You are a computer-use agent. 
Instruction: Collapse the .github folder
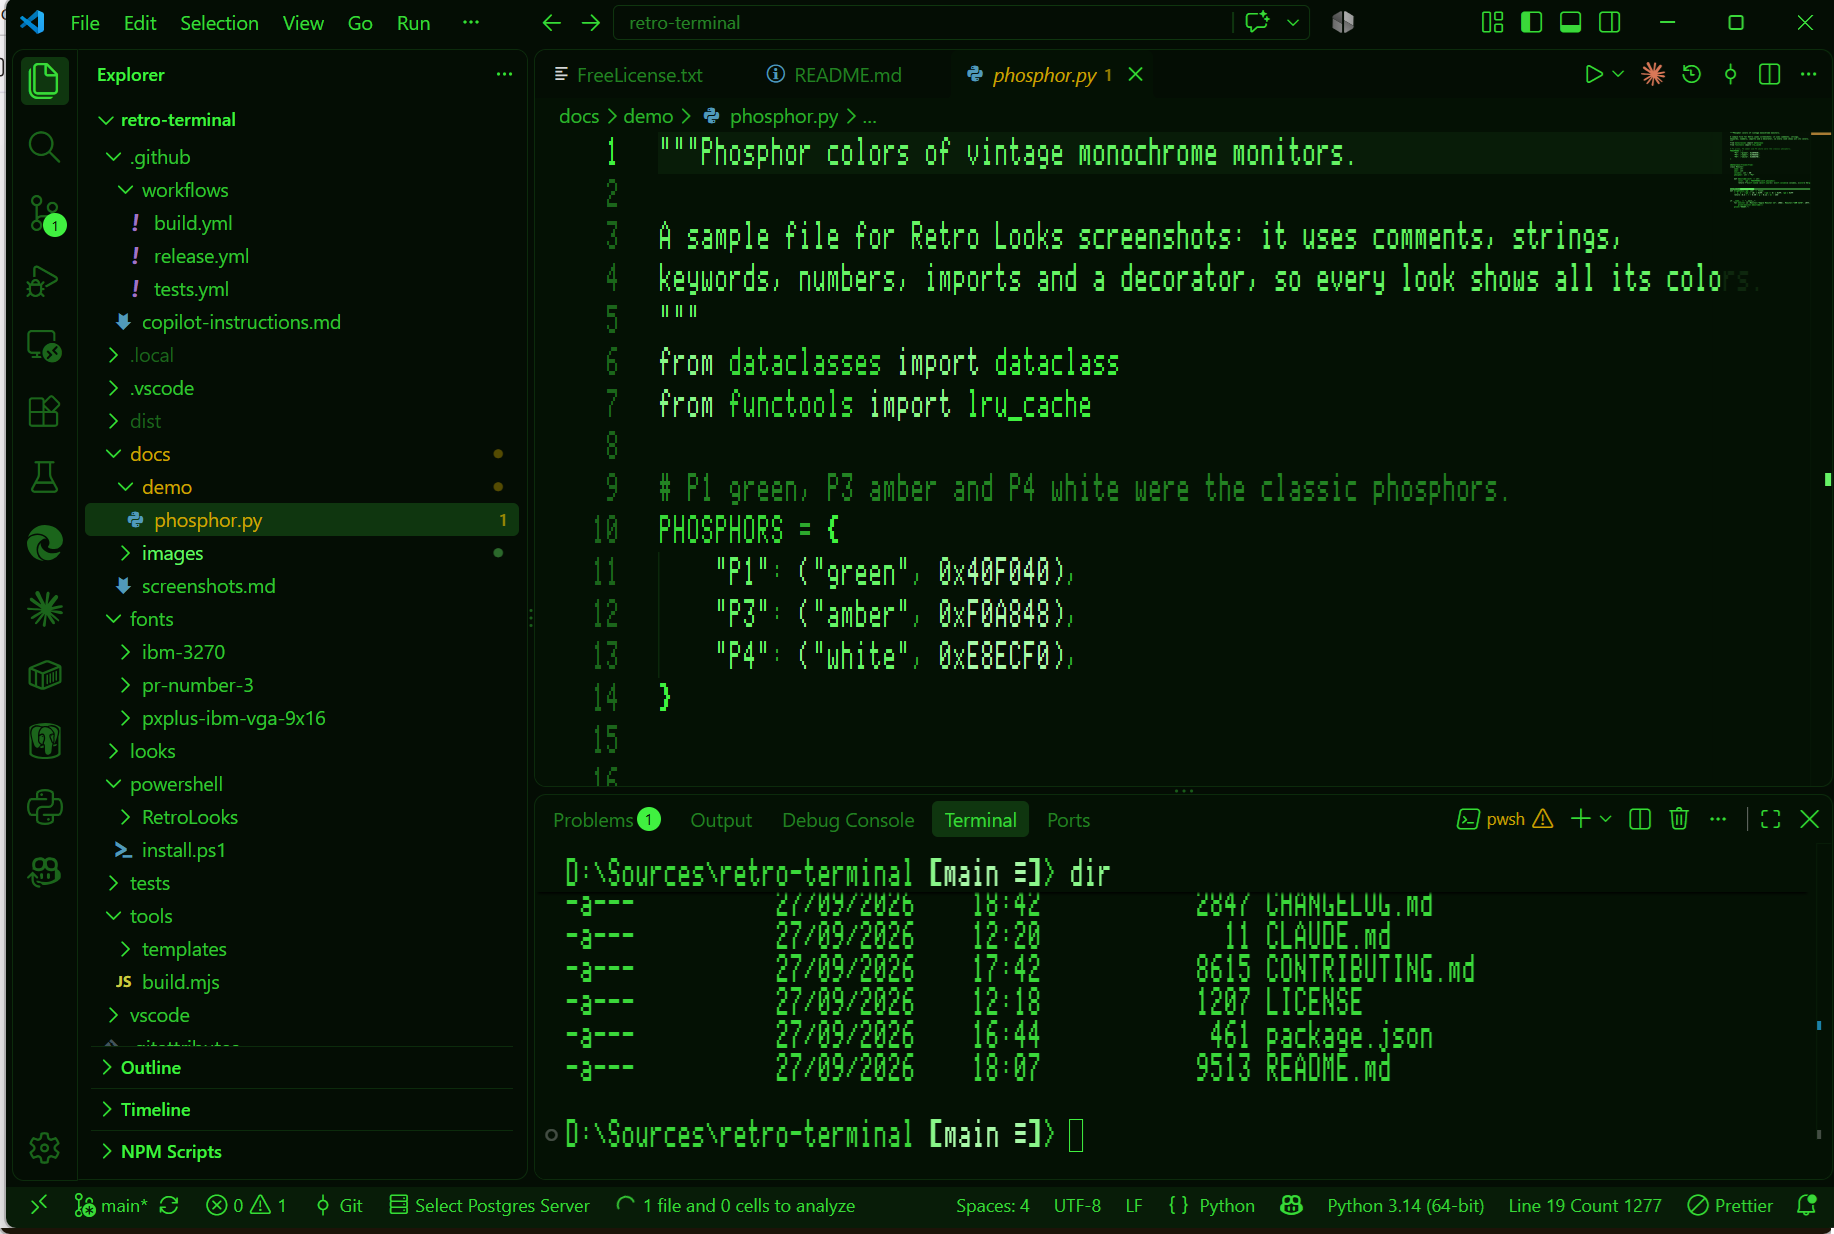(302, 157)
